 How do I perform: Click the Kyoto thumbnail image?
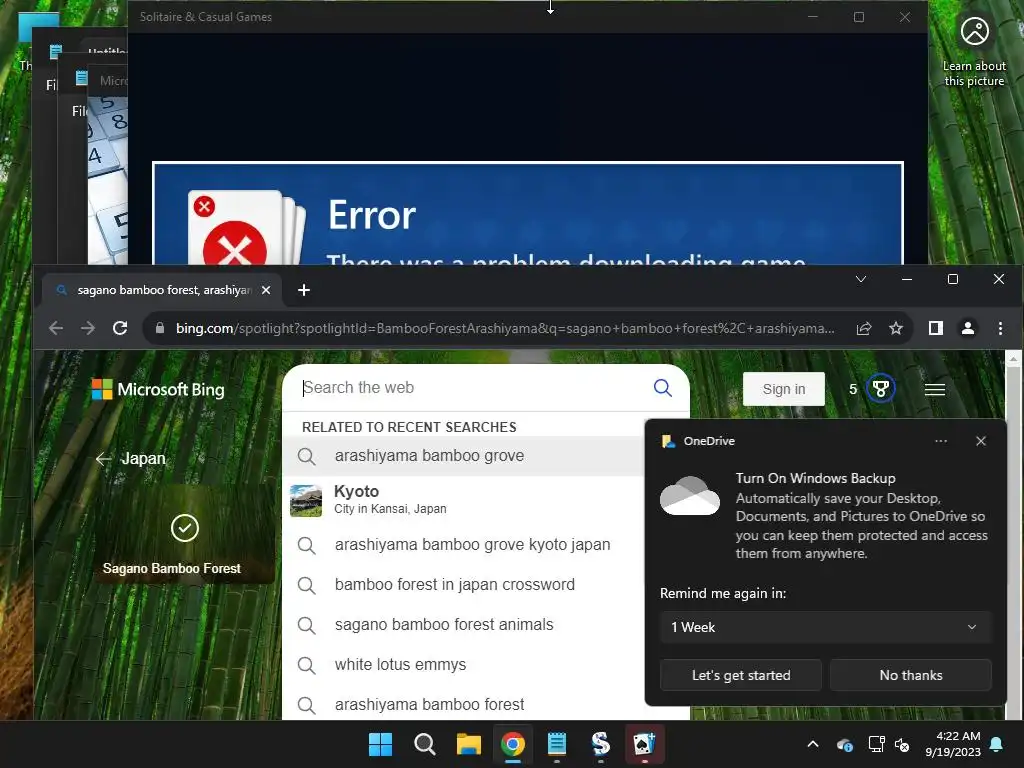306,500
